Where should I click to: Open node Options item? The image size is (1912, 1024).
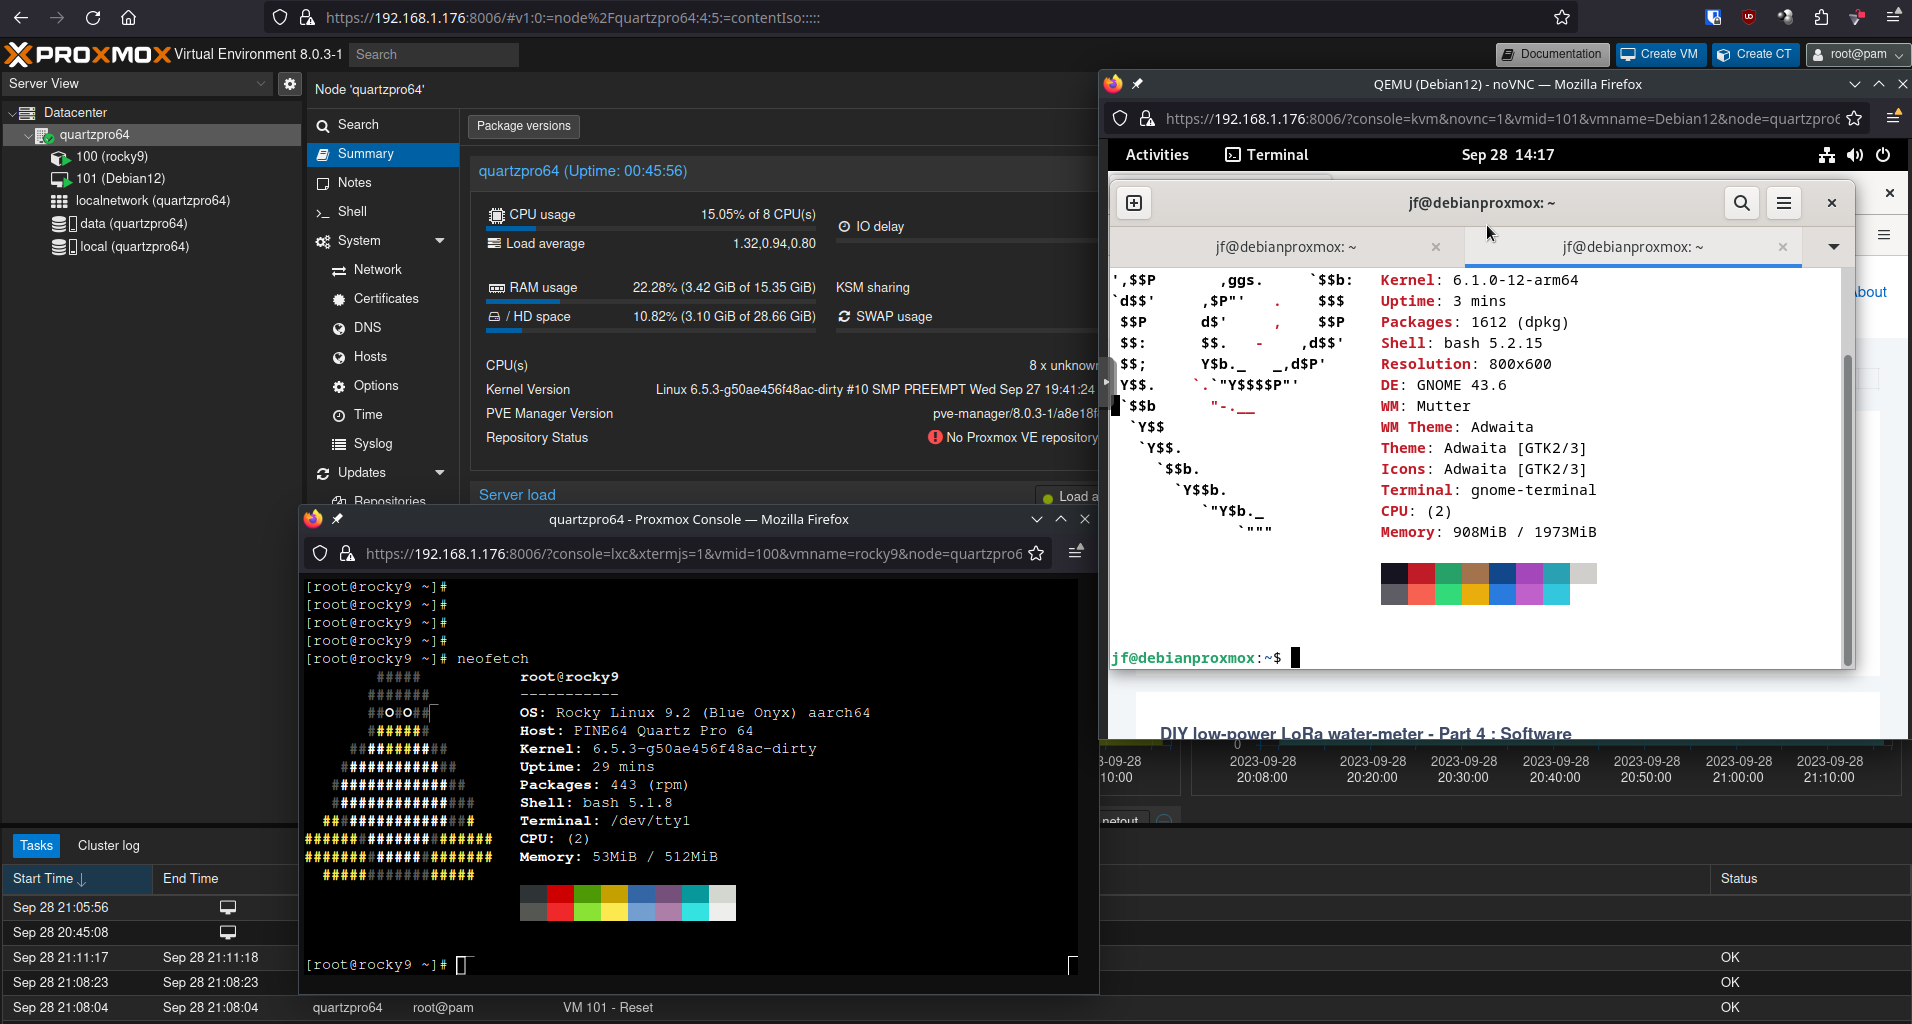[x=383, y=386]
